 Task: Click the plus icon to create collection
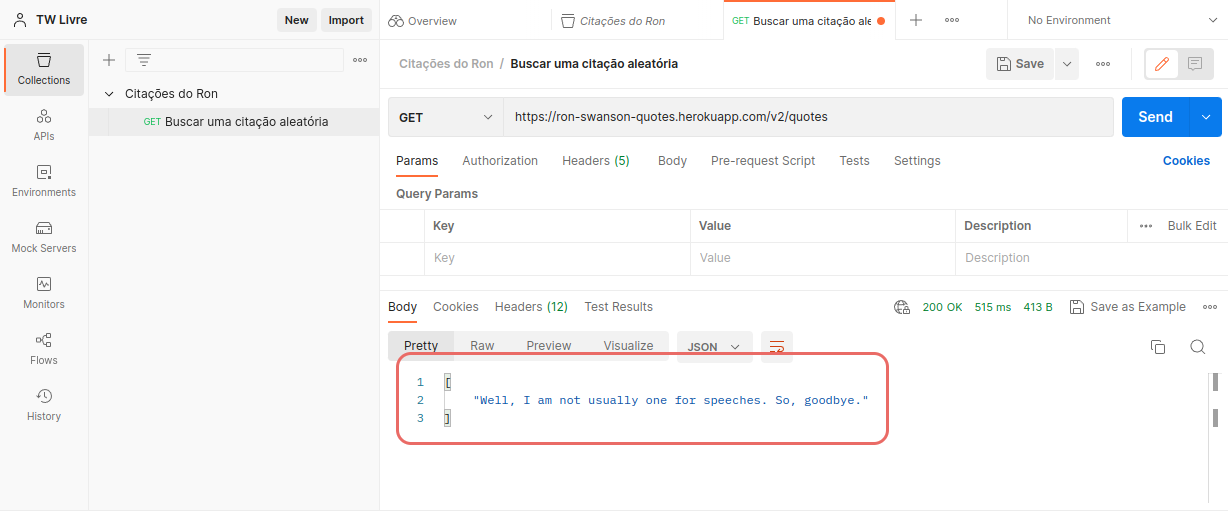tap(109, 60)
